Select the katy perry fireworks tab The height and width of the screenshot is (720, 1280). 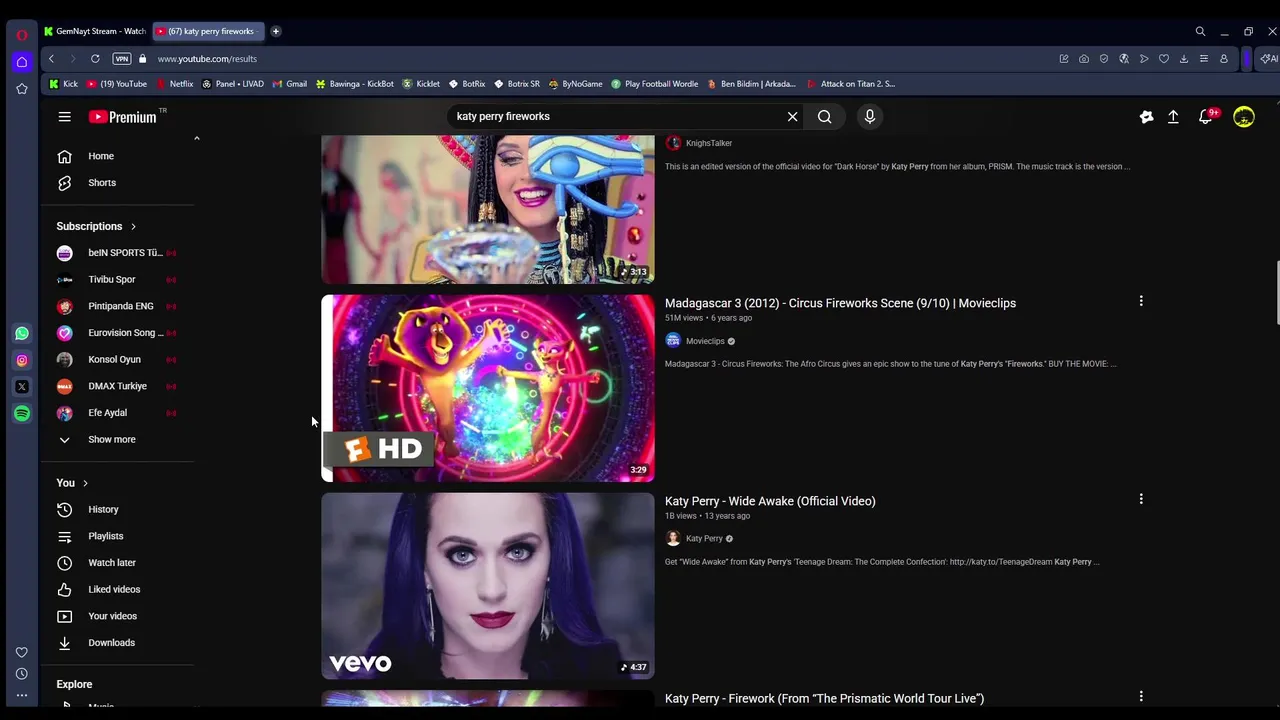pyautogui.click(x=209, y=31)
